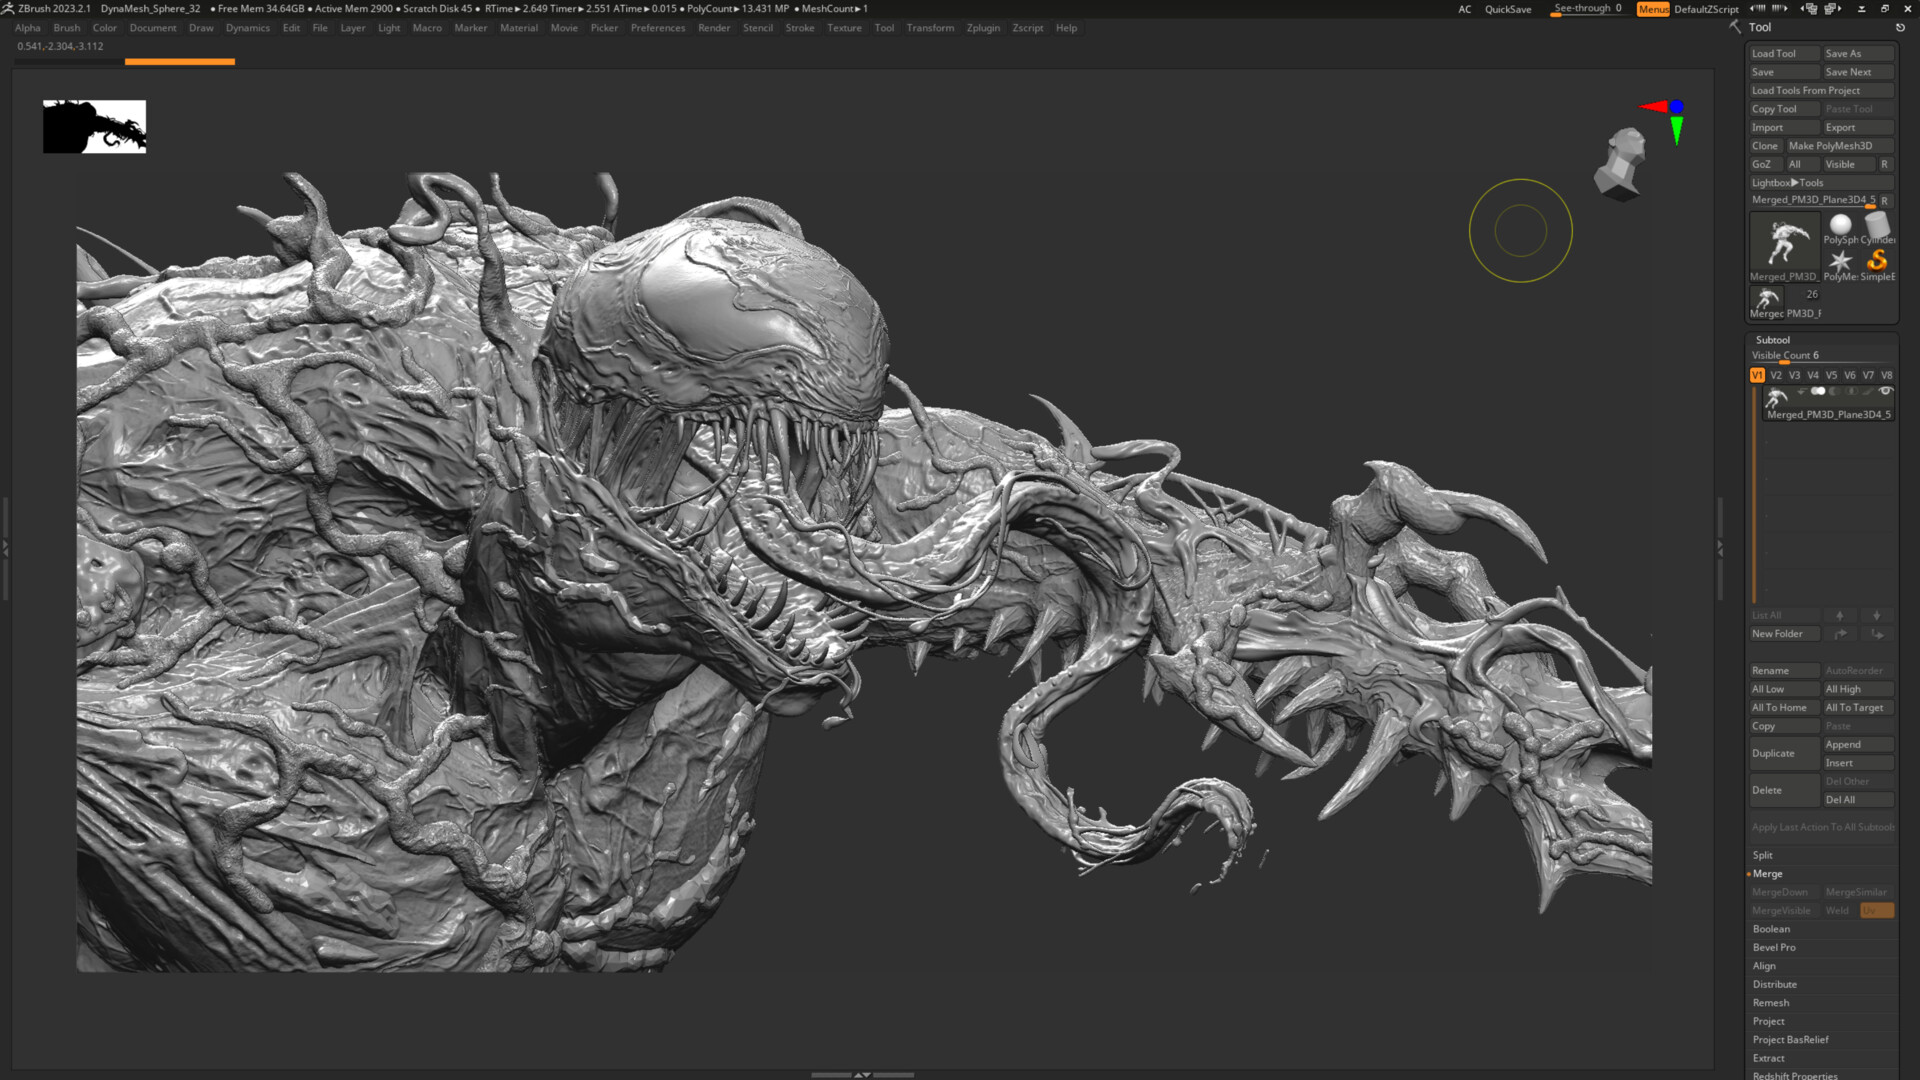Expand the Boolean section
This screenshot has height=1080, width=1920.
tap(1771, 929)
